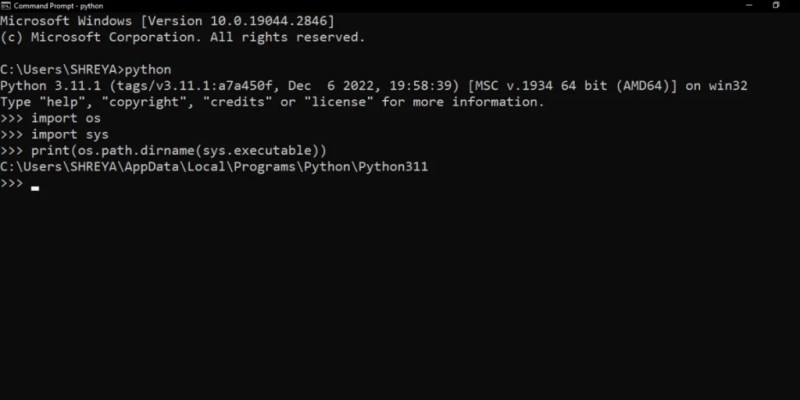This screenshot has width=800, height=400.
Task: Click the word "credits" in quotes
Action: [x=237, y=102]
